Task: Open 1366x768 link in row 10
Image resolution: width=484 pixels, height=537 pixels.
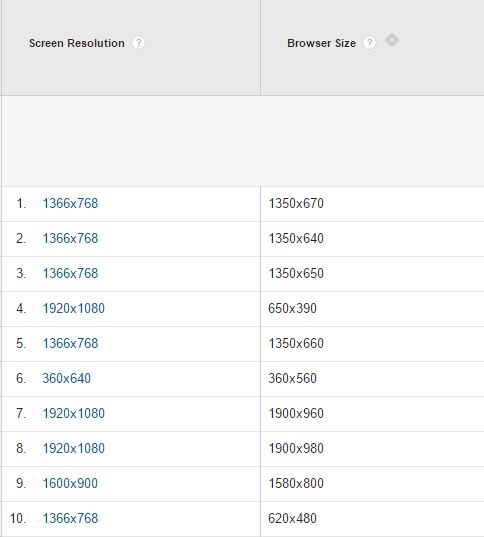Action: pos(70,519)
